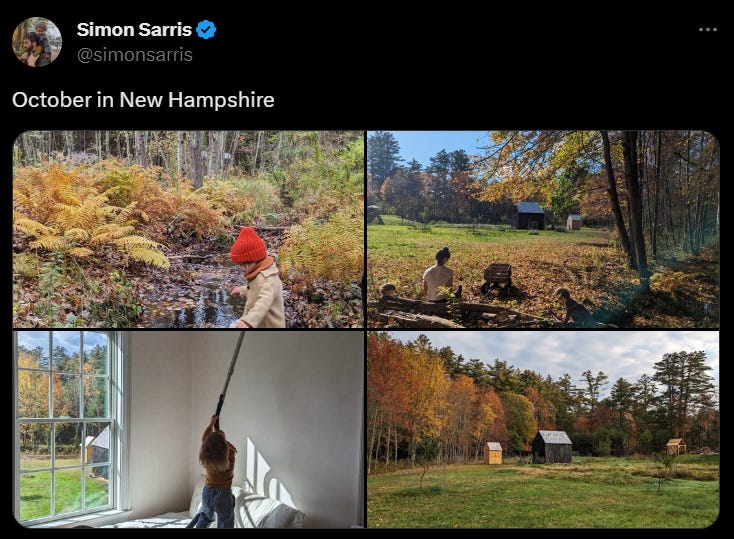Click the small yellow shed in the field photo
This screenshot has height=539, width=734.
tap(493, 453)
